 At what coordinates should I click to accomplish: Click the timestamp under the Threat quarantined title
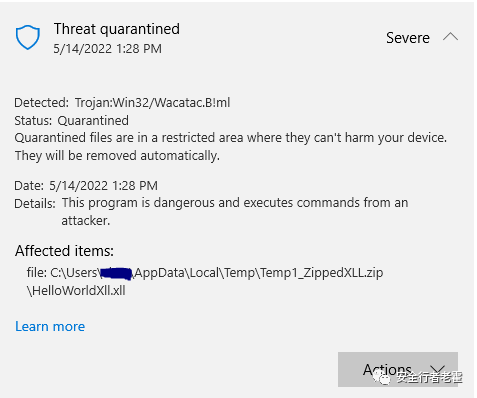coord(108,49)
